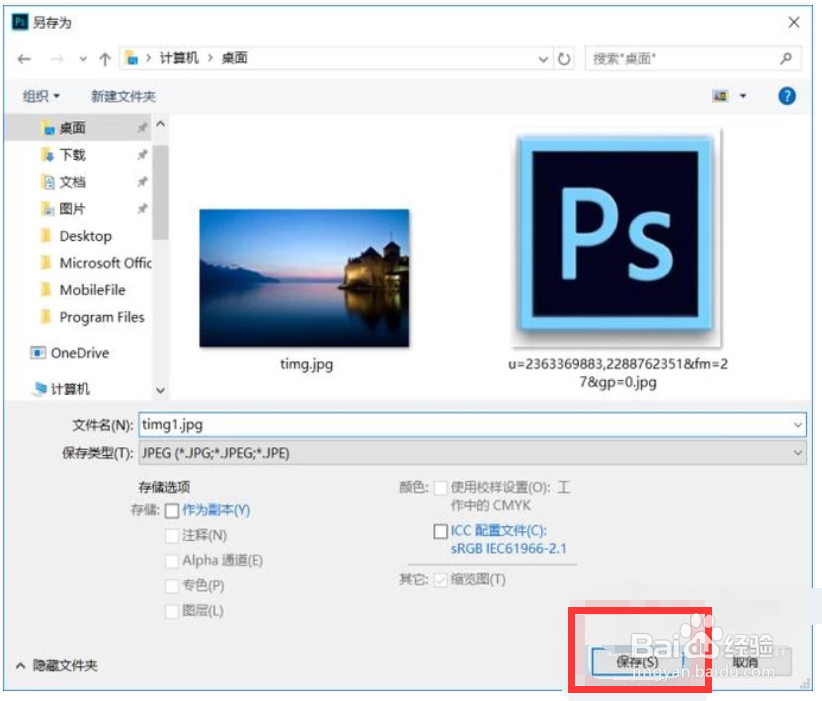This screenshot has height=701, width=822.
Task: Open the view options dropdown arrow
Action: coord(743,96)
